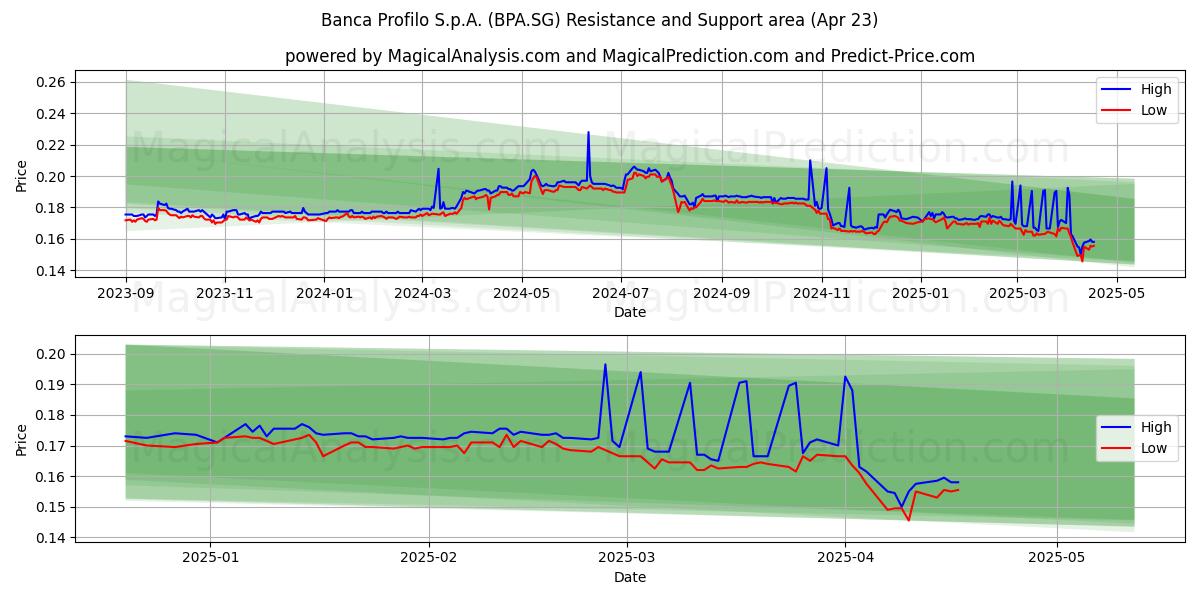The height and width of the screenshot is (600, 1200).
Task: Click the bottom chart's '2025-05' date label
Action: 1057,560
